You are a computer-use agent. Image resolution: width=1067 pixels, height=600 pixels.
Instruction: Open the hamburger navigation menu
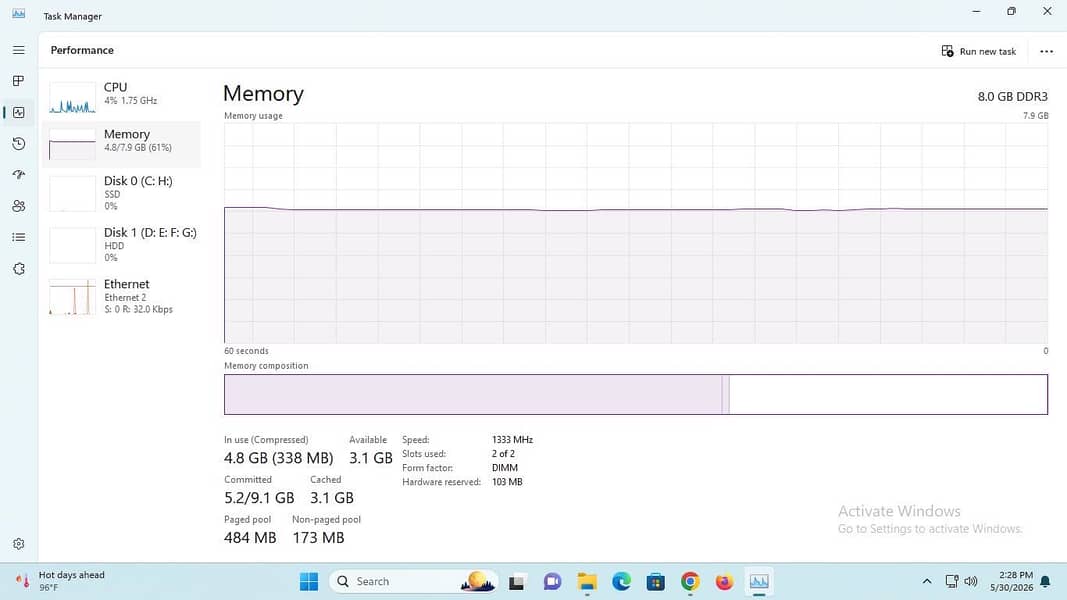click(18, 50)
